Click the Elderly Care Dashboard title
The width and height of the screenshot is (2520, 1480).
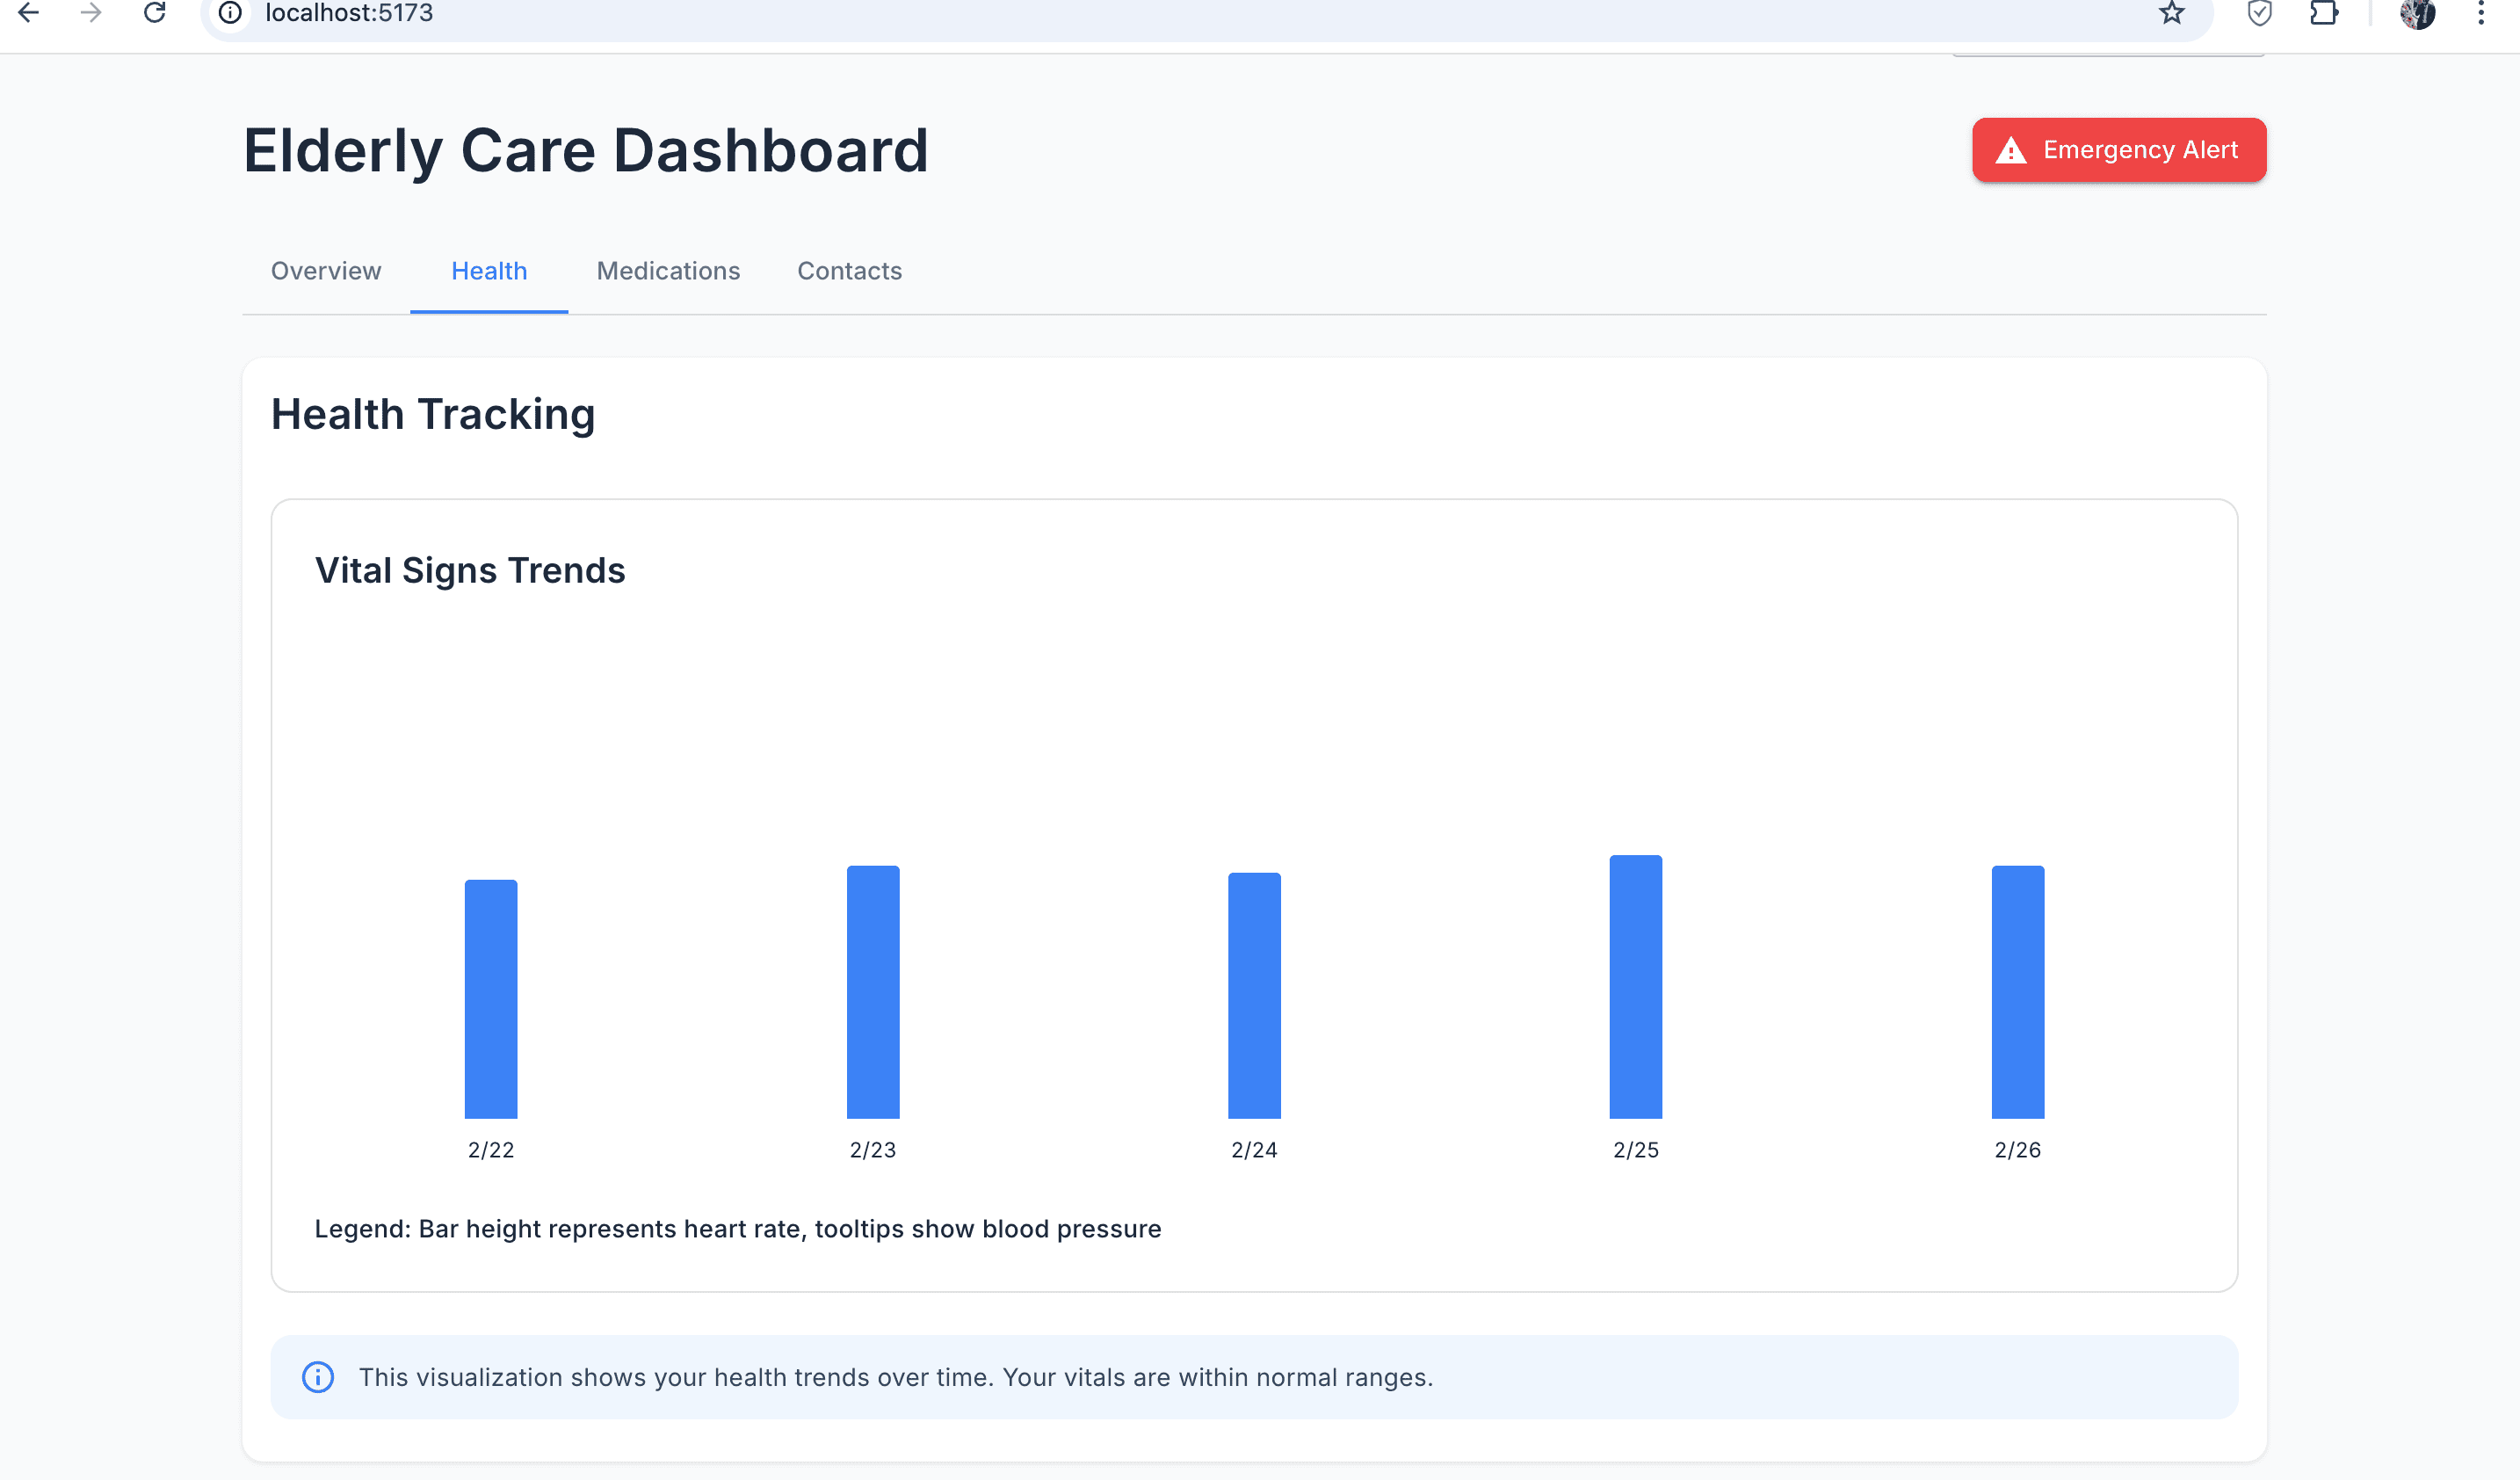coord(586,151)
